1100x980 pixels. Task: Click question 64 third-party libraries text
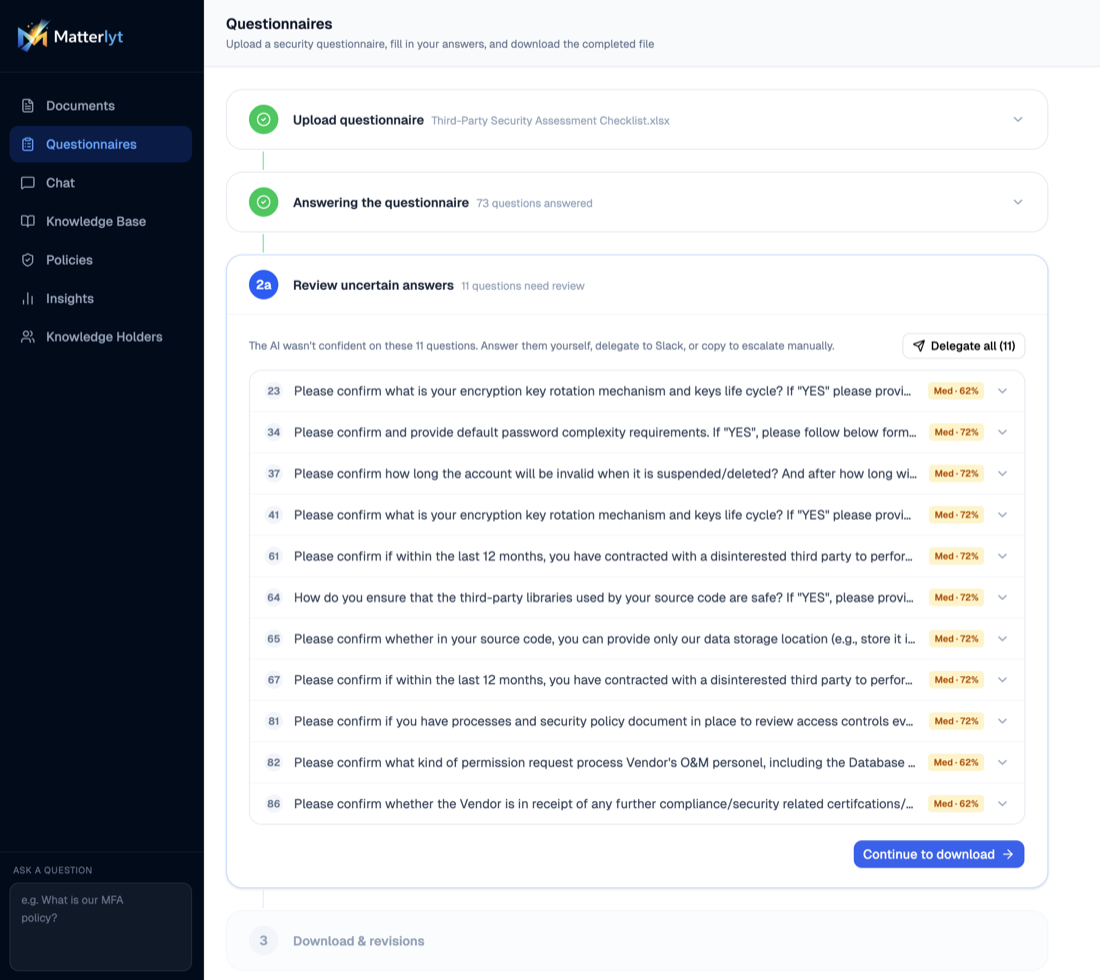[x=603, y=598]
